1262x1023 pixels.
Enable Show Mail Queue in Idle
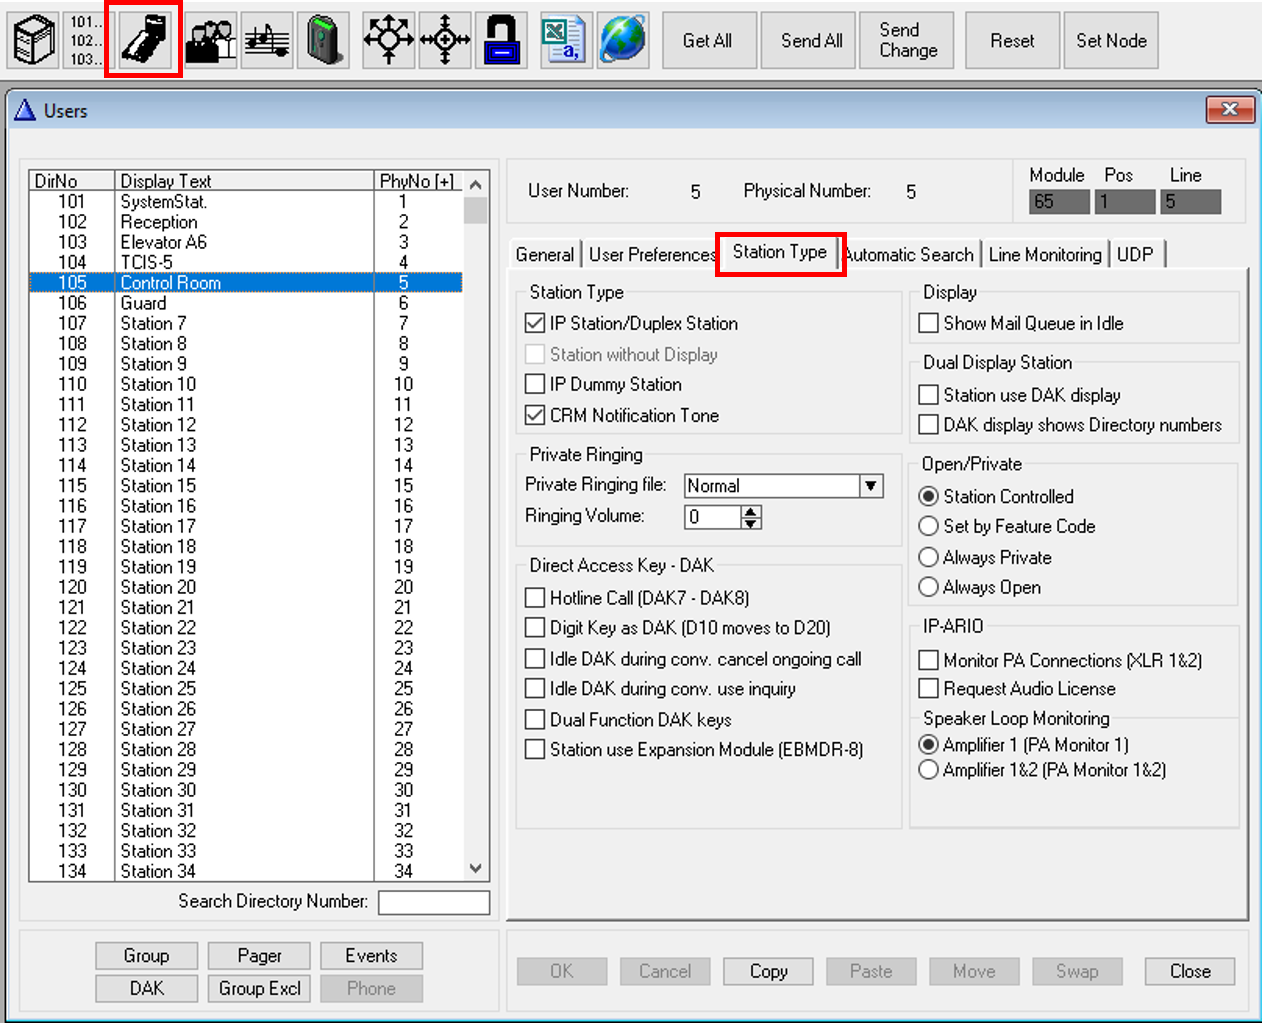pyautogui.click(x=929, y=324)
